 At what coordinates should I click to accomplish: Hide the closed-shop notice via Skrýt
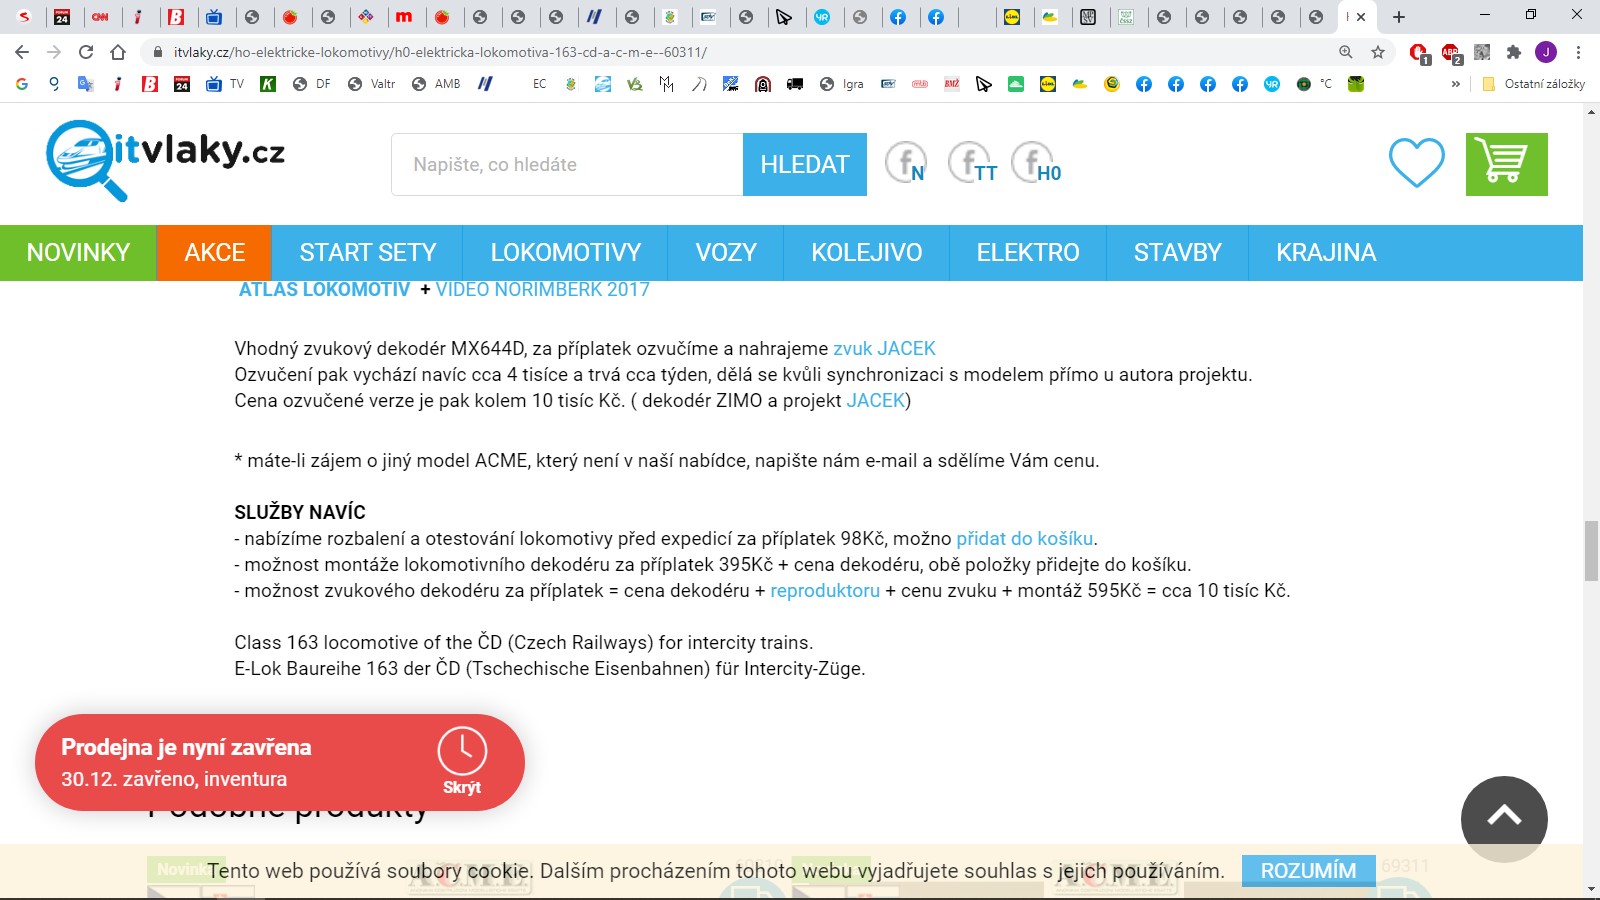pos(462,762)
